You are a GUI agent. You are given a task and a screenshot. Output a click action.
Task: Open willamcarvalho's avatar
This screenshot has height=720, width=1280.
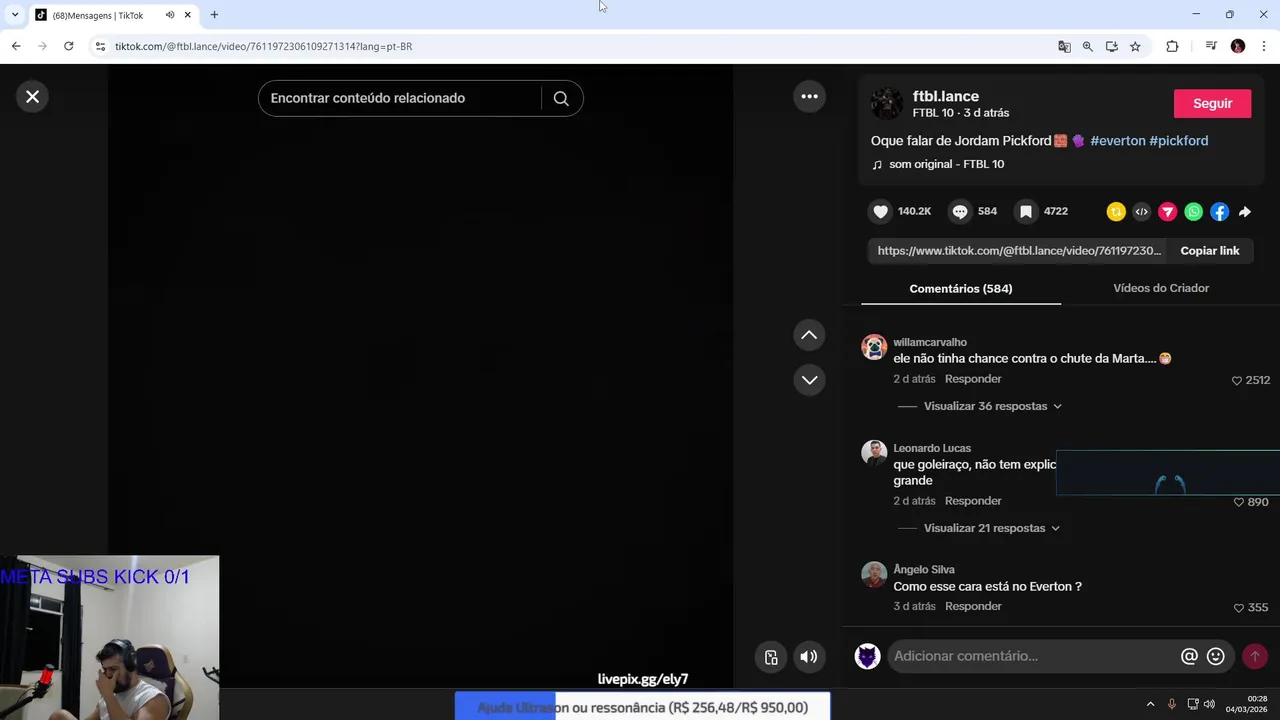pos(874,347)
